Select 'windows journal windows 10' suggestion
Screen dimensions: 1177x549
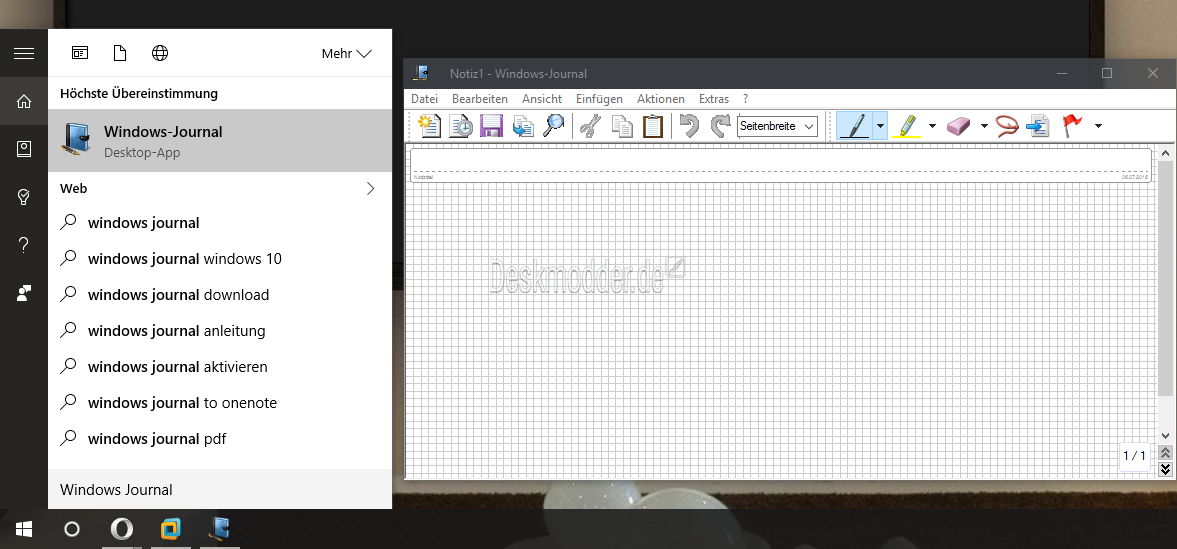pos(220,258)
